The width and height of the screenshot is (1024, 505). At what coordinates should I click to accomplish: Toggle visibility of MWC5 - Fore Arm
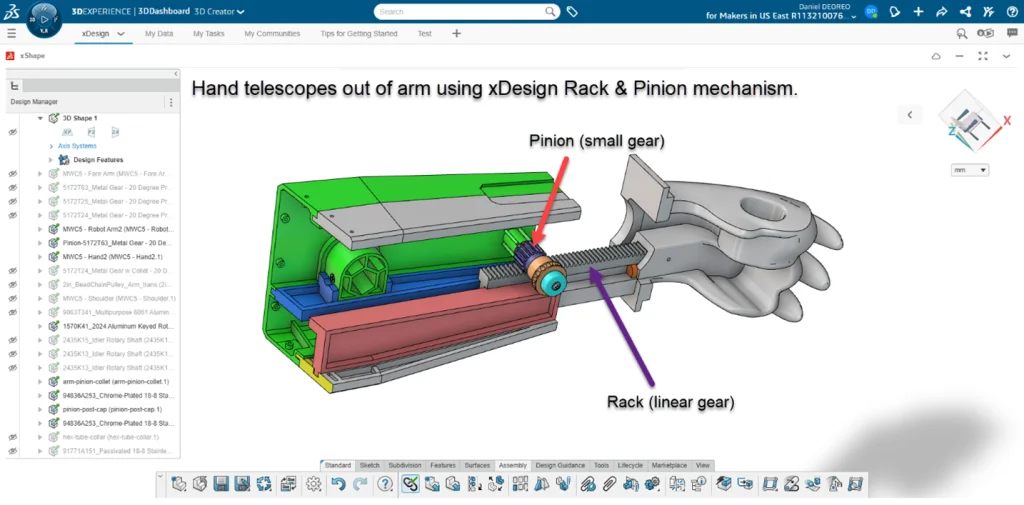pyautogui.click(x=13, y=173)
